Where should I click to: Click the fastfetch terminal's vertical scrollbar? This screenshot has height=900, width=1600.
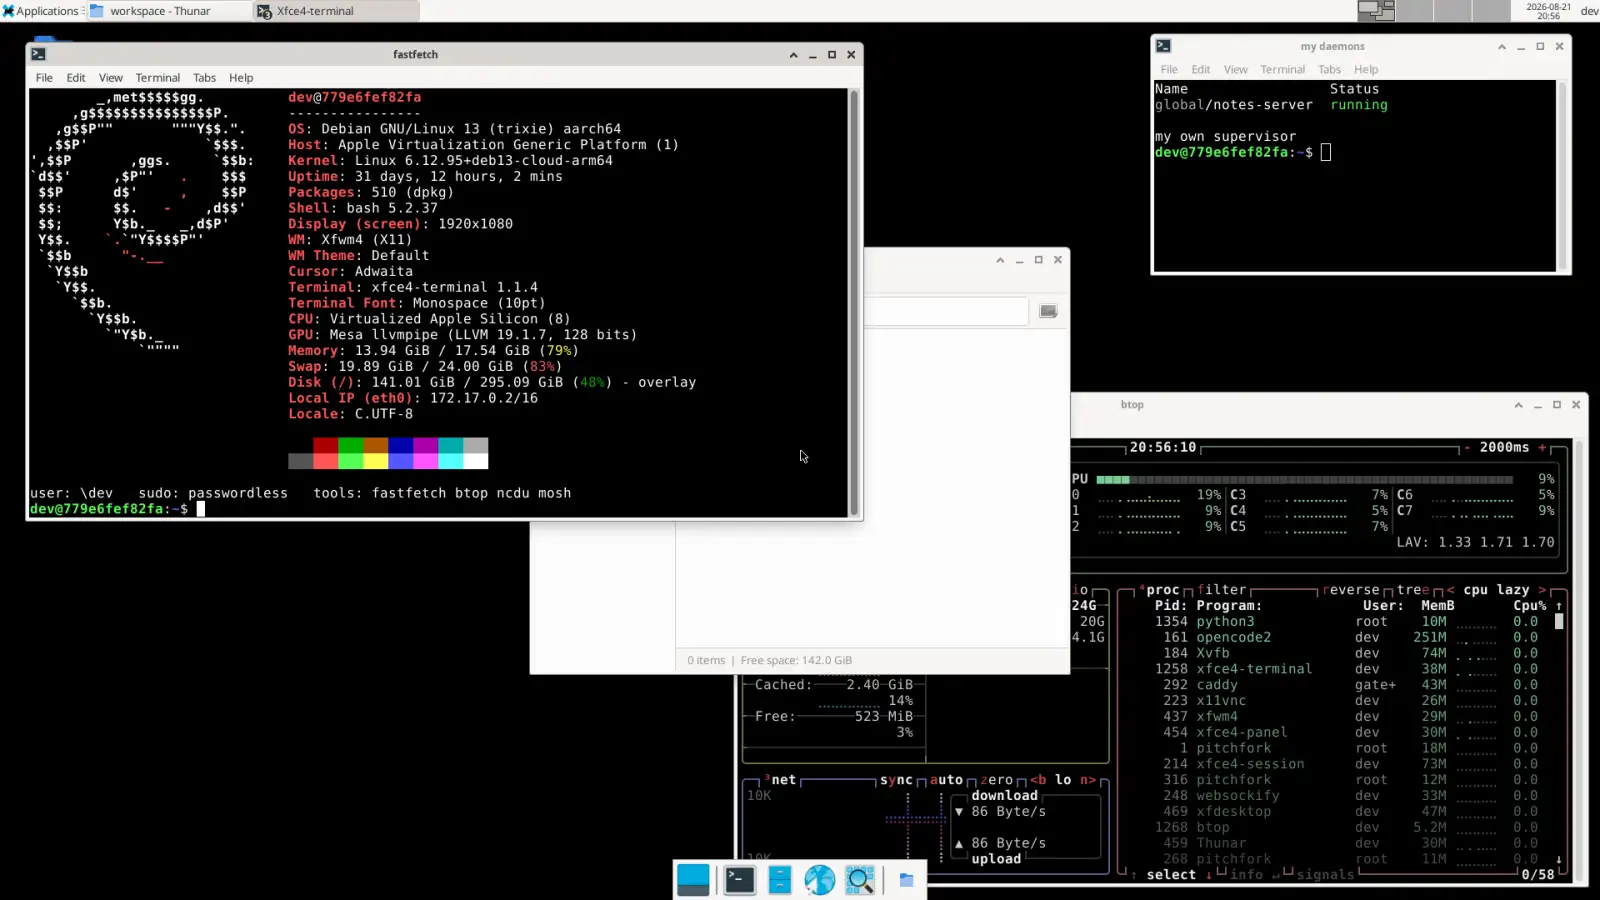pos(854,302)
